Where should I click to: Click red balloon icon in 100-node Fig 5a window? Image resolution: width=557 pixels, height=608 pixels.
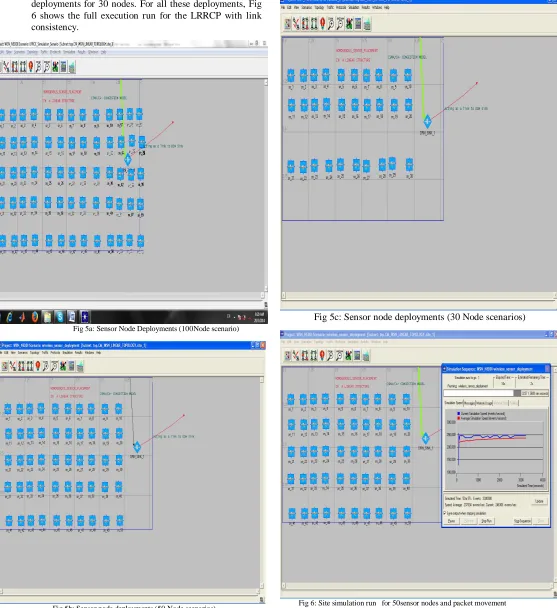coord(31,67)
